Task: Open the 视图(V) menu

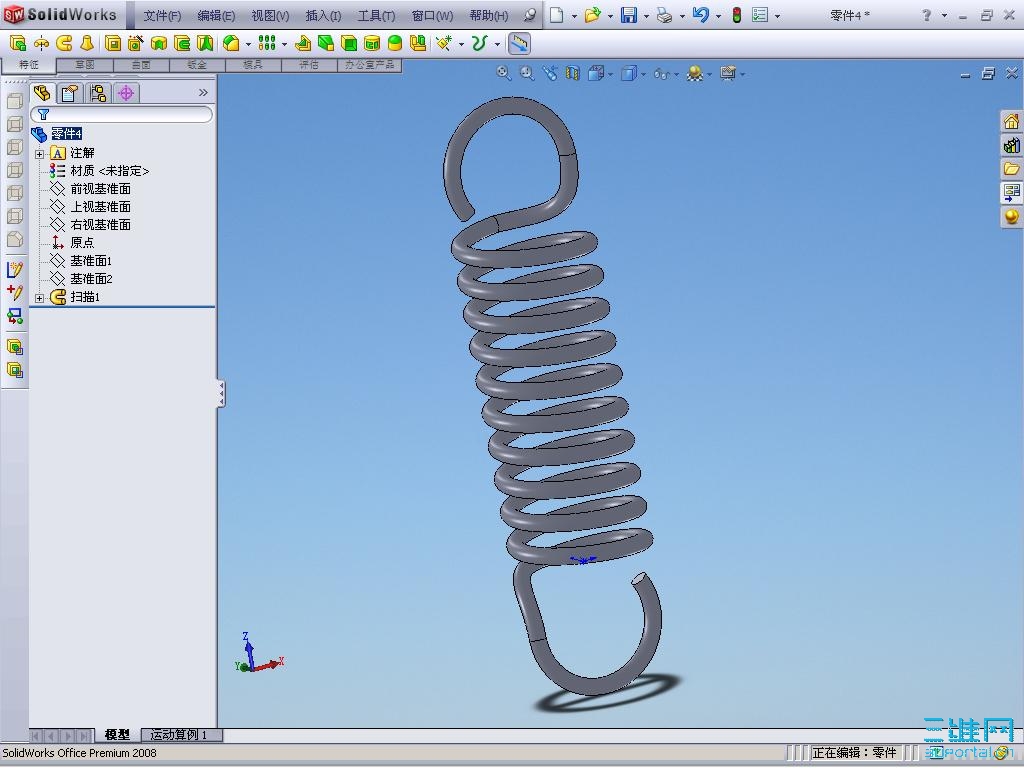Action: (x=270, y=16)
